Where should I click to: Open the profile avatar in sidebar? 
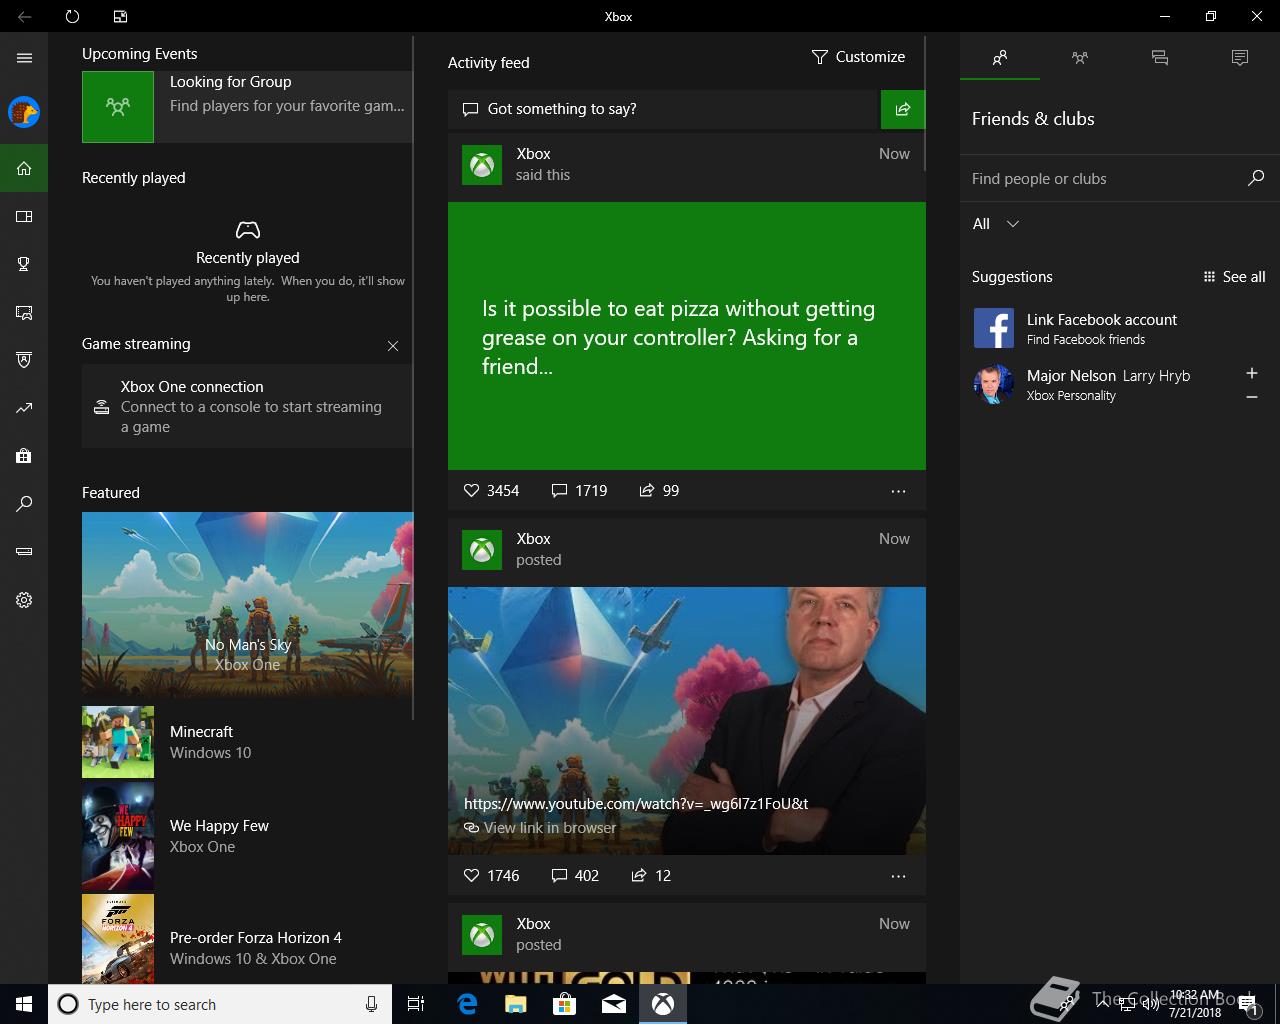[x=24, y=112]
